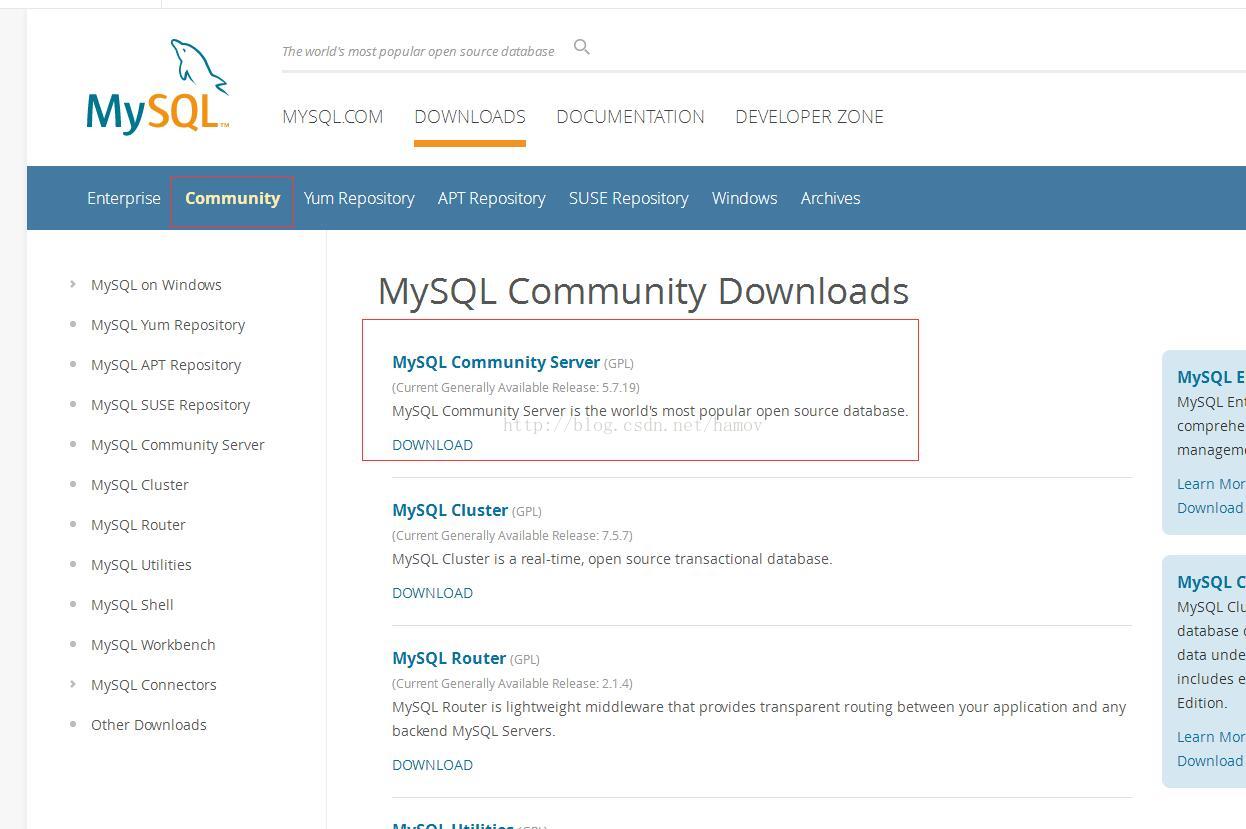Click Download in second right promo box

(1211, 761)
